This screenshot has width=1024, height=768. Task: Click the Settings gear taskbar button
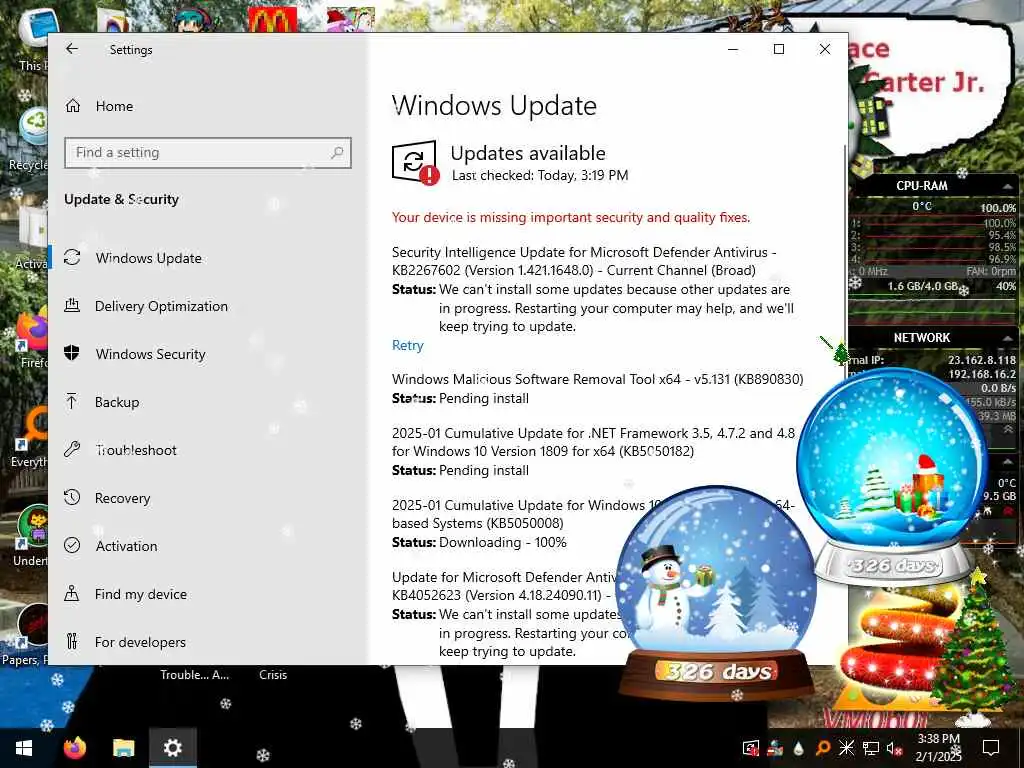point(172,748)
